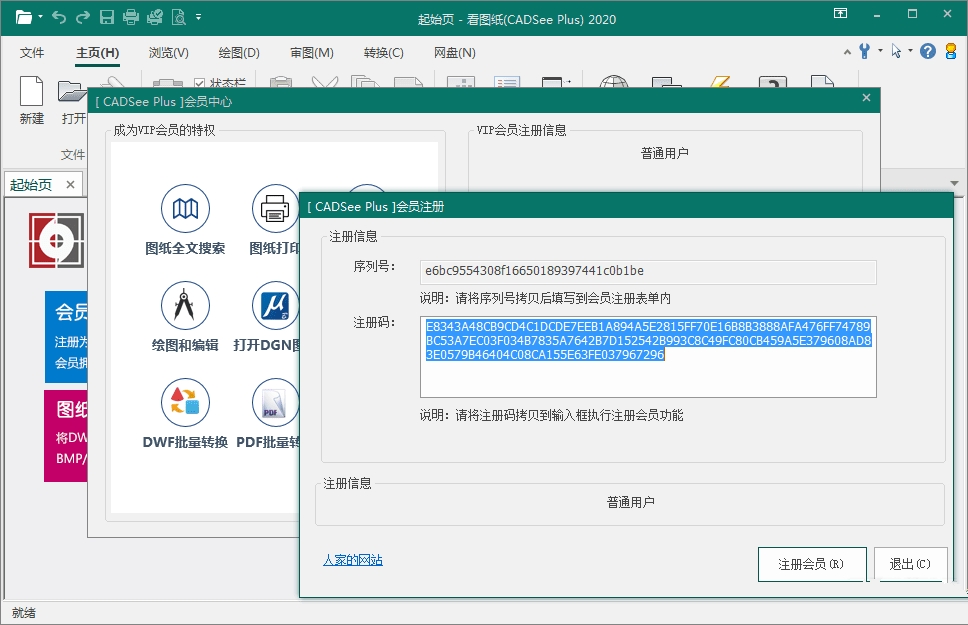Open help with the blue question mark
968x625 pixels.
pyautogui.click(x=927, y=51)
